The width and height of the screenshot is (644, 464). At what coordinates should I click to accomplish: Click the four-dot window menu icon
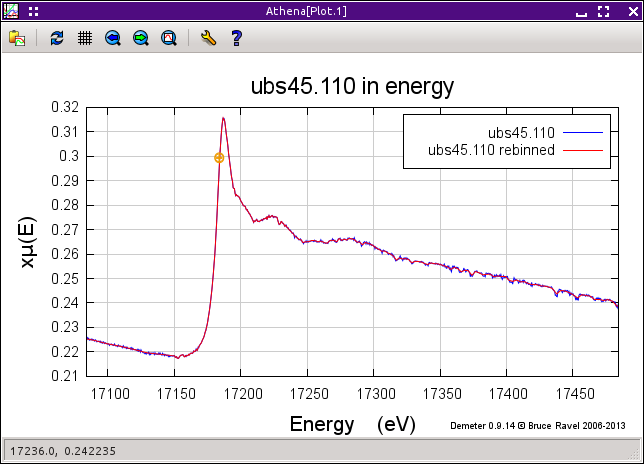(x=34, y=11)
